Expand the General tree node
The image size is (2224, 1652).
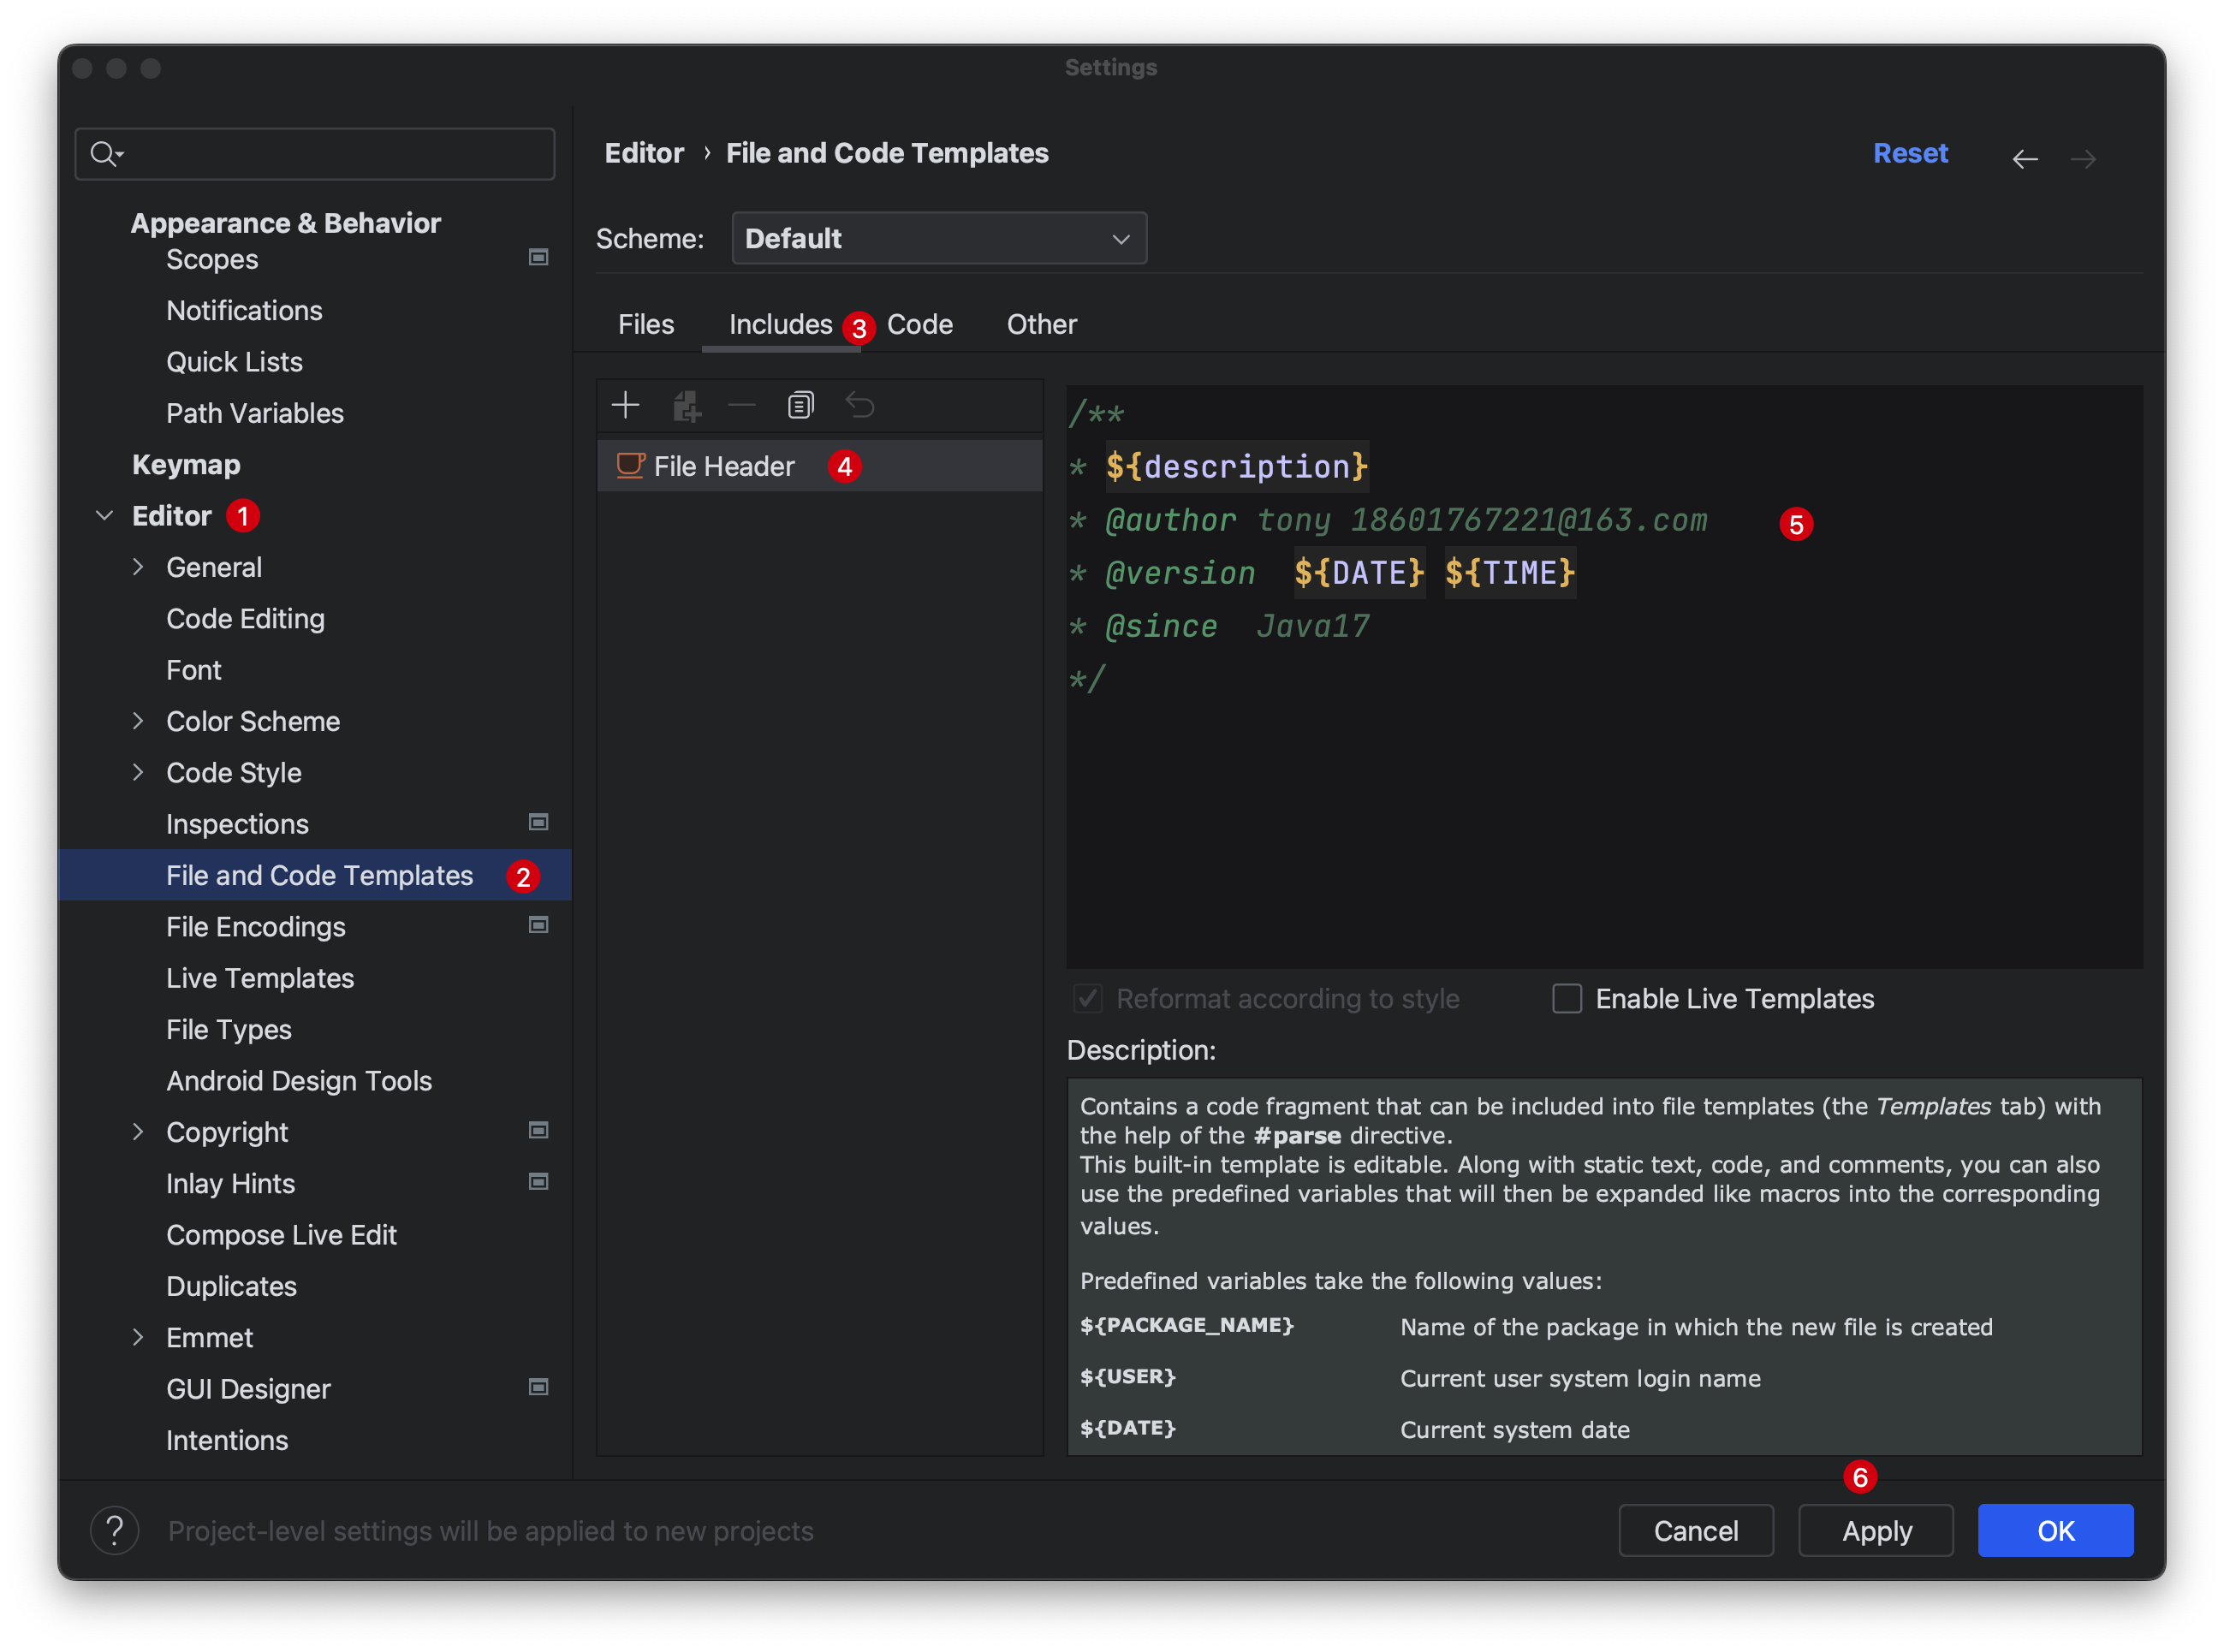click(x=138, y=567)
